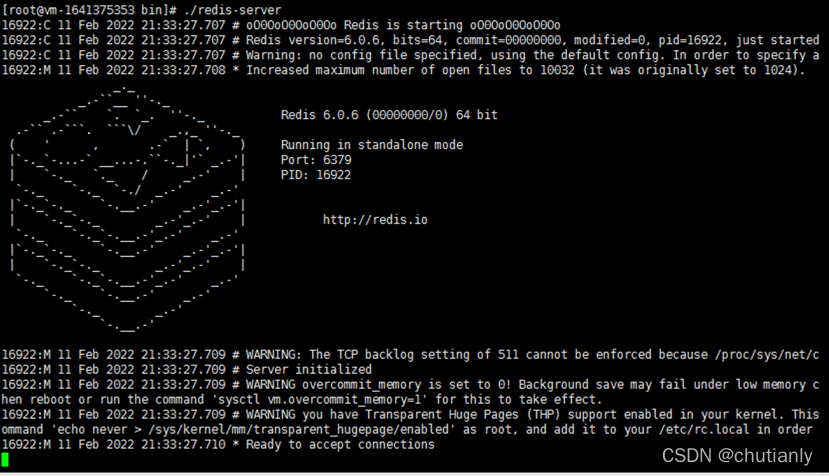Click the 'Redis version=6.0.6' log line
This screenshot has width=829, height=476.
410,40
